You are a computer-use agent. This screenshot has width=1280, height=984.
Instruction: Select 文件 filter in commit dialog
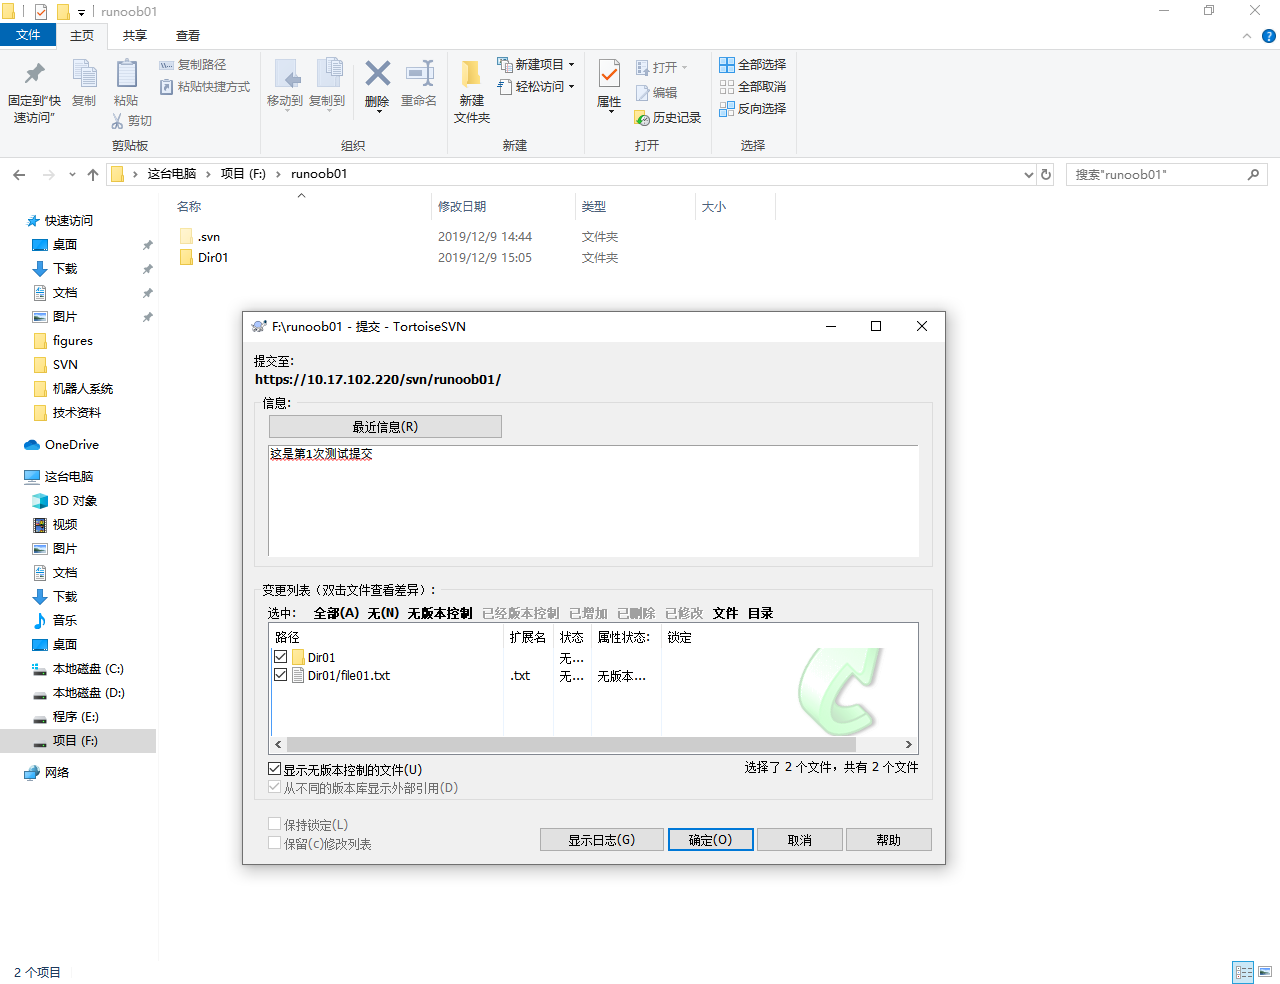pos(725,613)
